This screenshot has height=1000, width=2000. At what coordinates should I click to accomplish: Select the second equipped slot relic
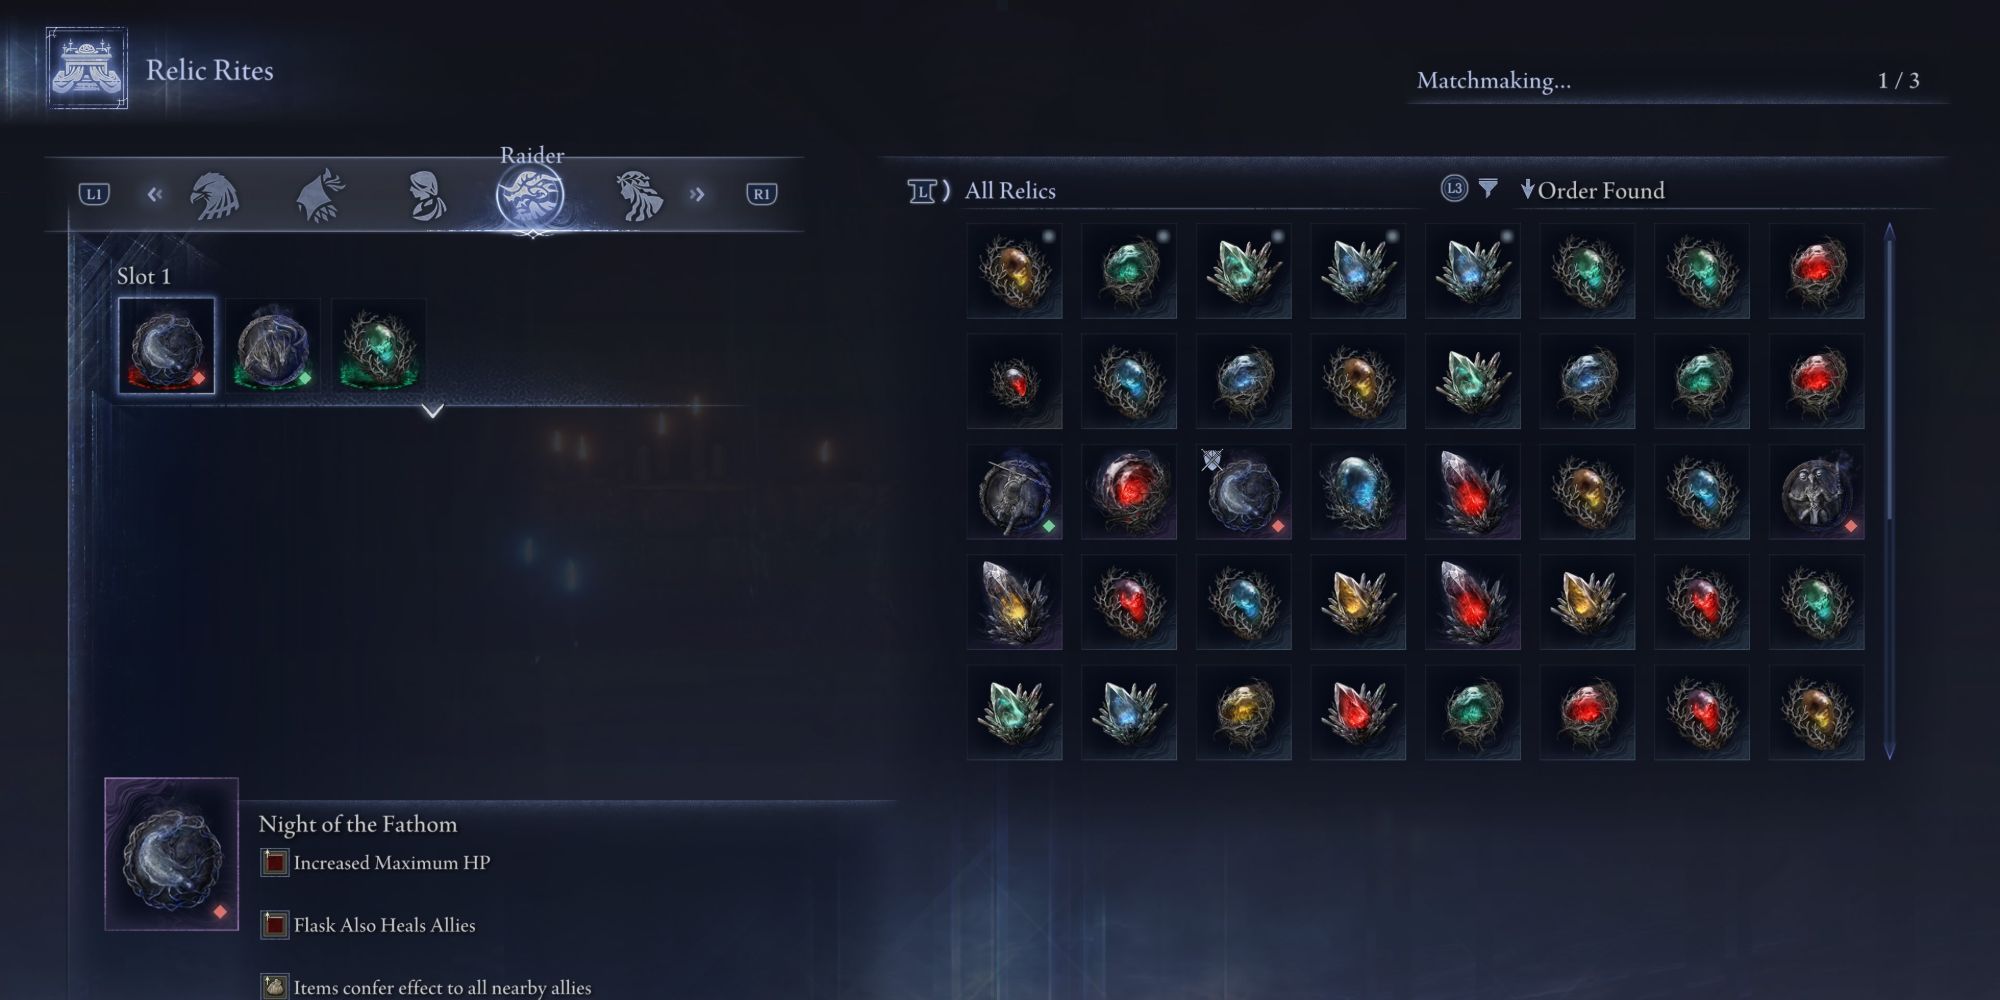273,345
